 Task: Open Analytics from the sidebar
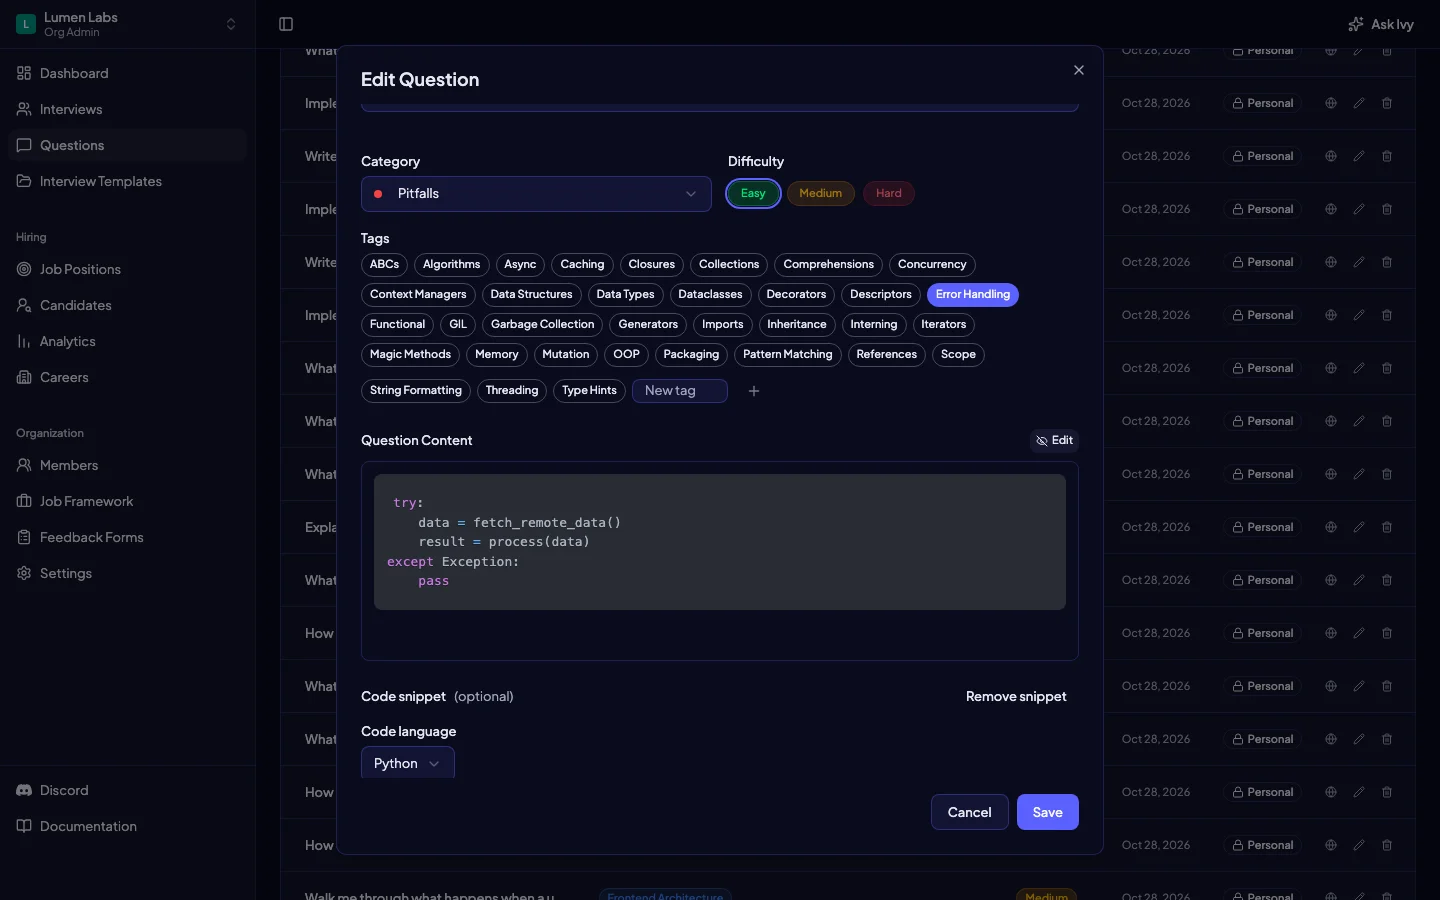127,341
